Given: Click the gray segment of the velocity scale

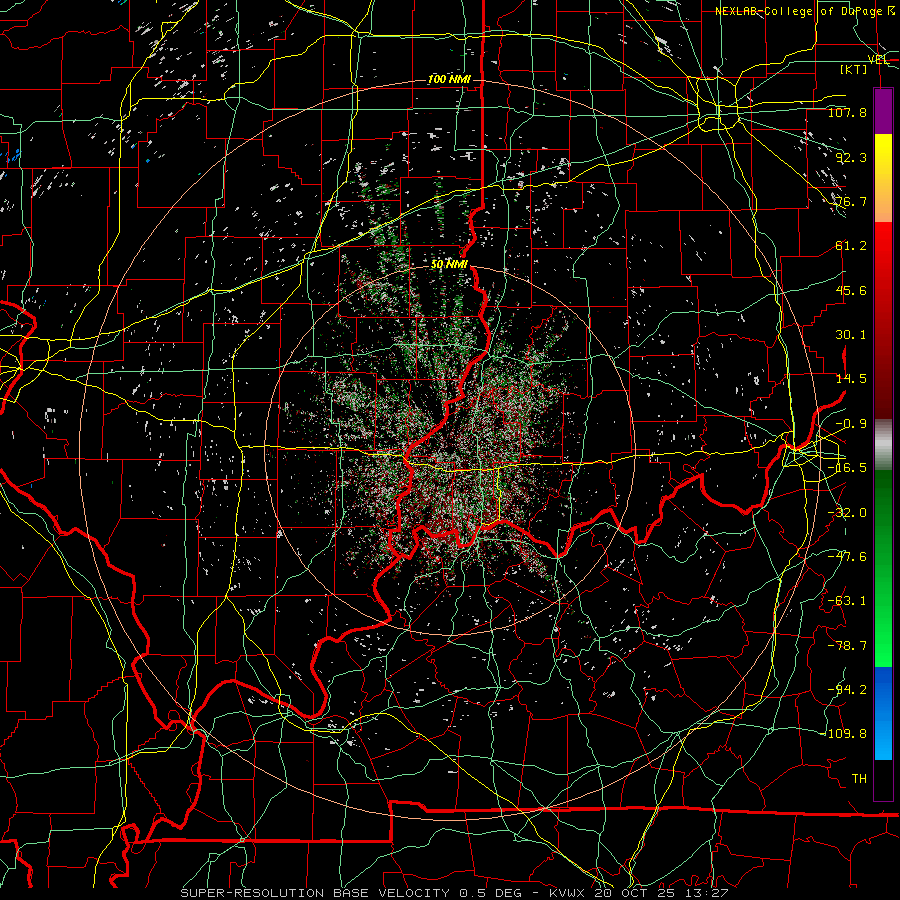Looking at the screenshot, I should 883,445.
